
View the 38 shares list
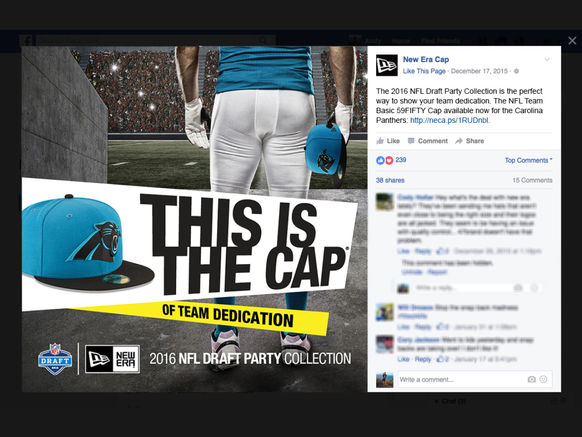(x=390, y=180)
